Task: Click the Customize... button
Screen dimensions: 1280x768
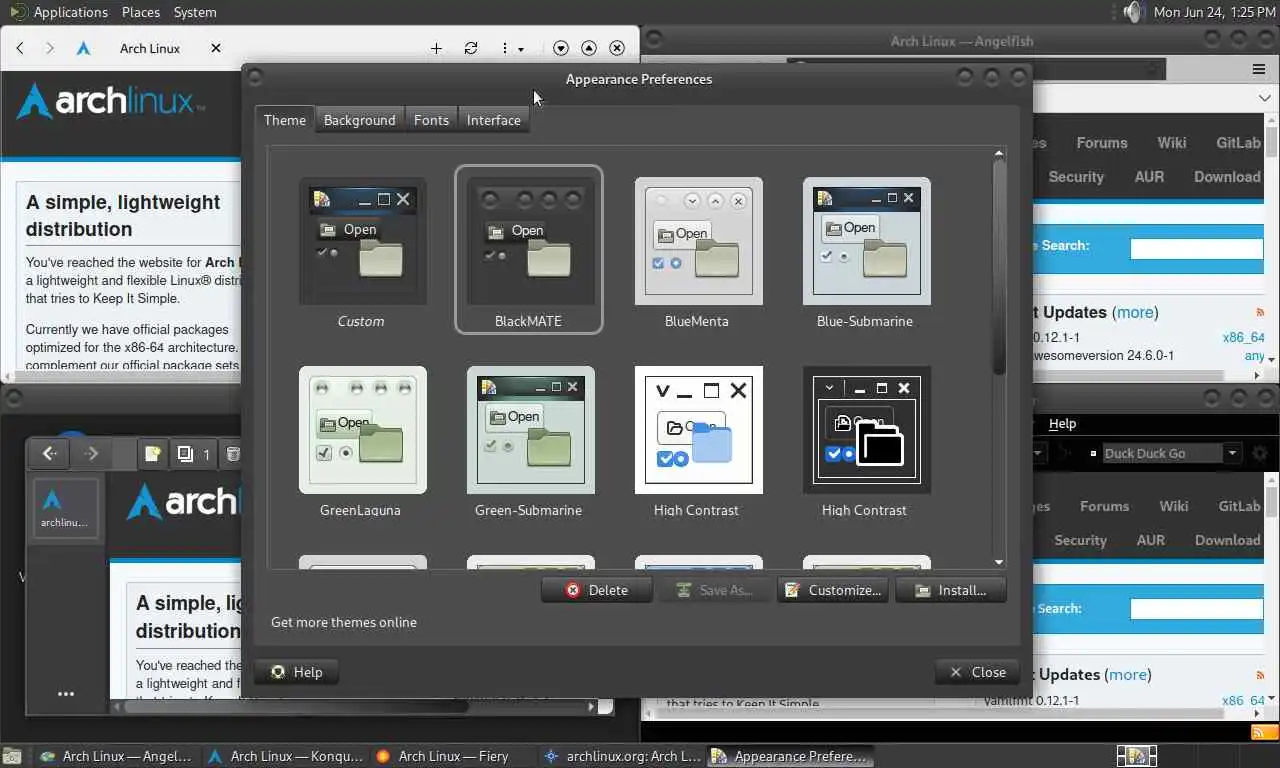Action: [833, 590]
